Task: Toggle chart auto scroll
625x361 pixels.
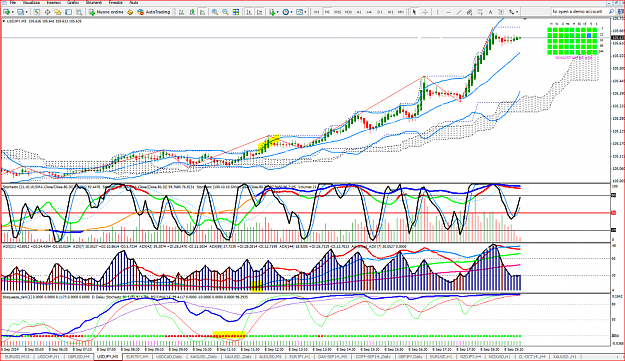Action: (x=249, y=12)
